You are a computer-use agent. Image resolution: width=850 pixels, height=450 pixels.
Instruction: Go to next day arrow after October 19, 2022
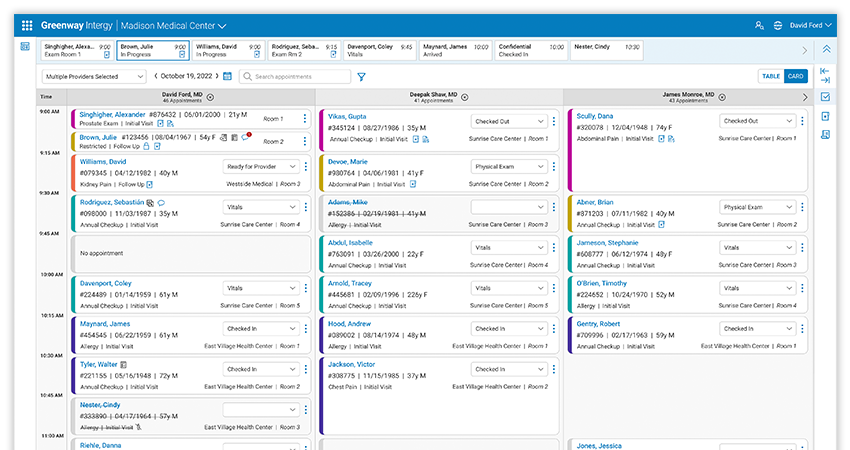217,76
